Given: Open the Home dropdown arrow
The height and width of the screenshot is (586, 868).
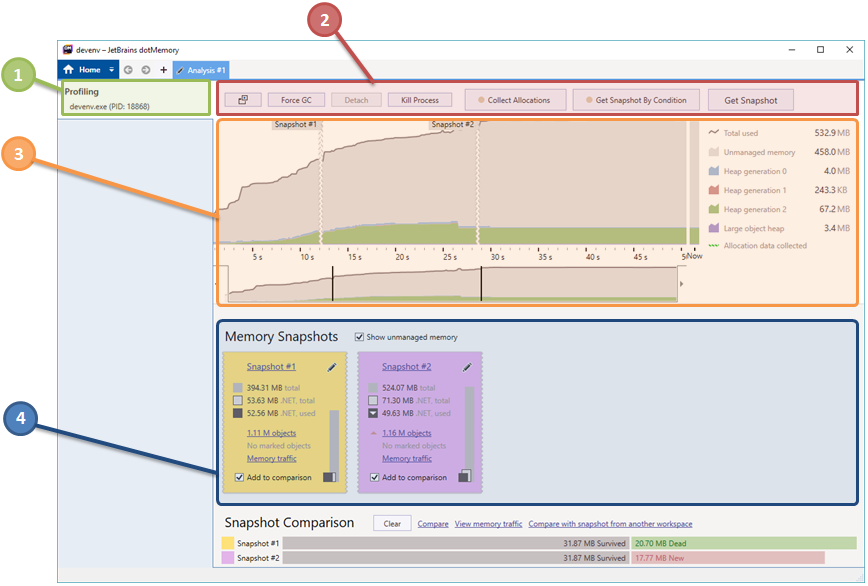Looking at the screenshot, I should pyautogui.click(x=111, y=70).
